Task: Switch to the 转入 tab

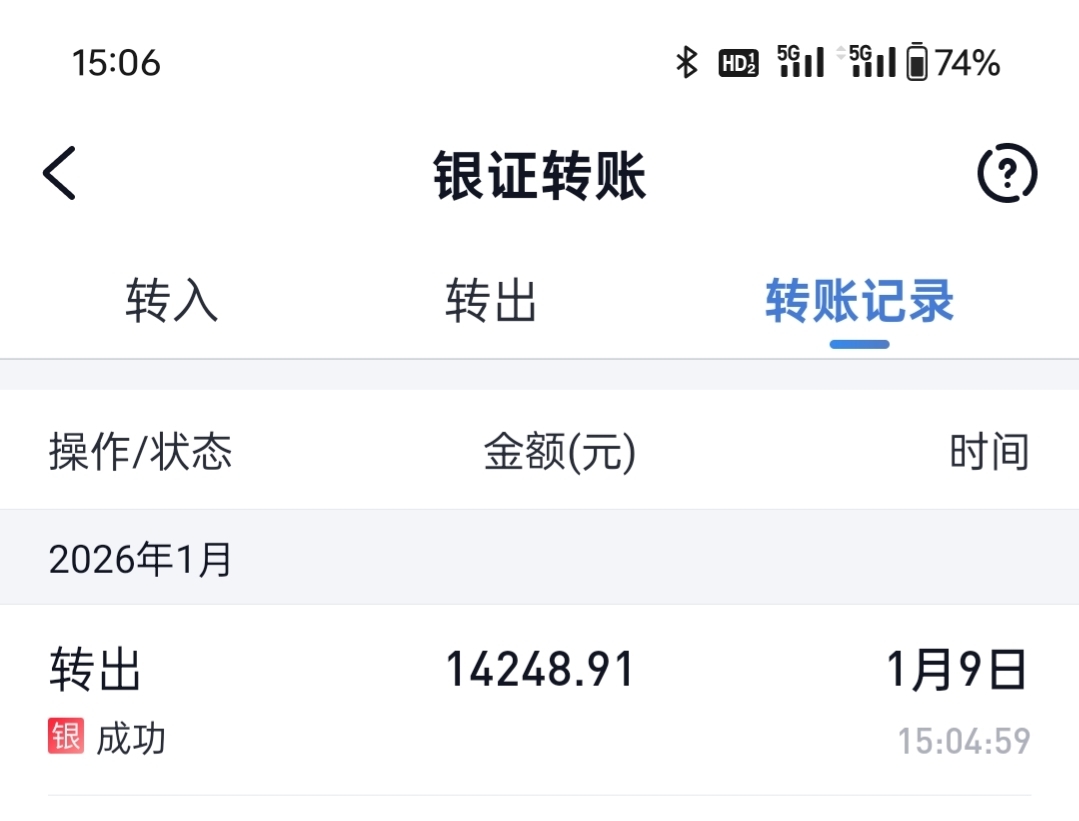Action: (x=171, y=301)
